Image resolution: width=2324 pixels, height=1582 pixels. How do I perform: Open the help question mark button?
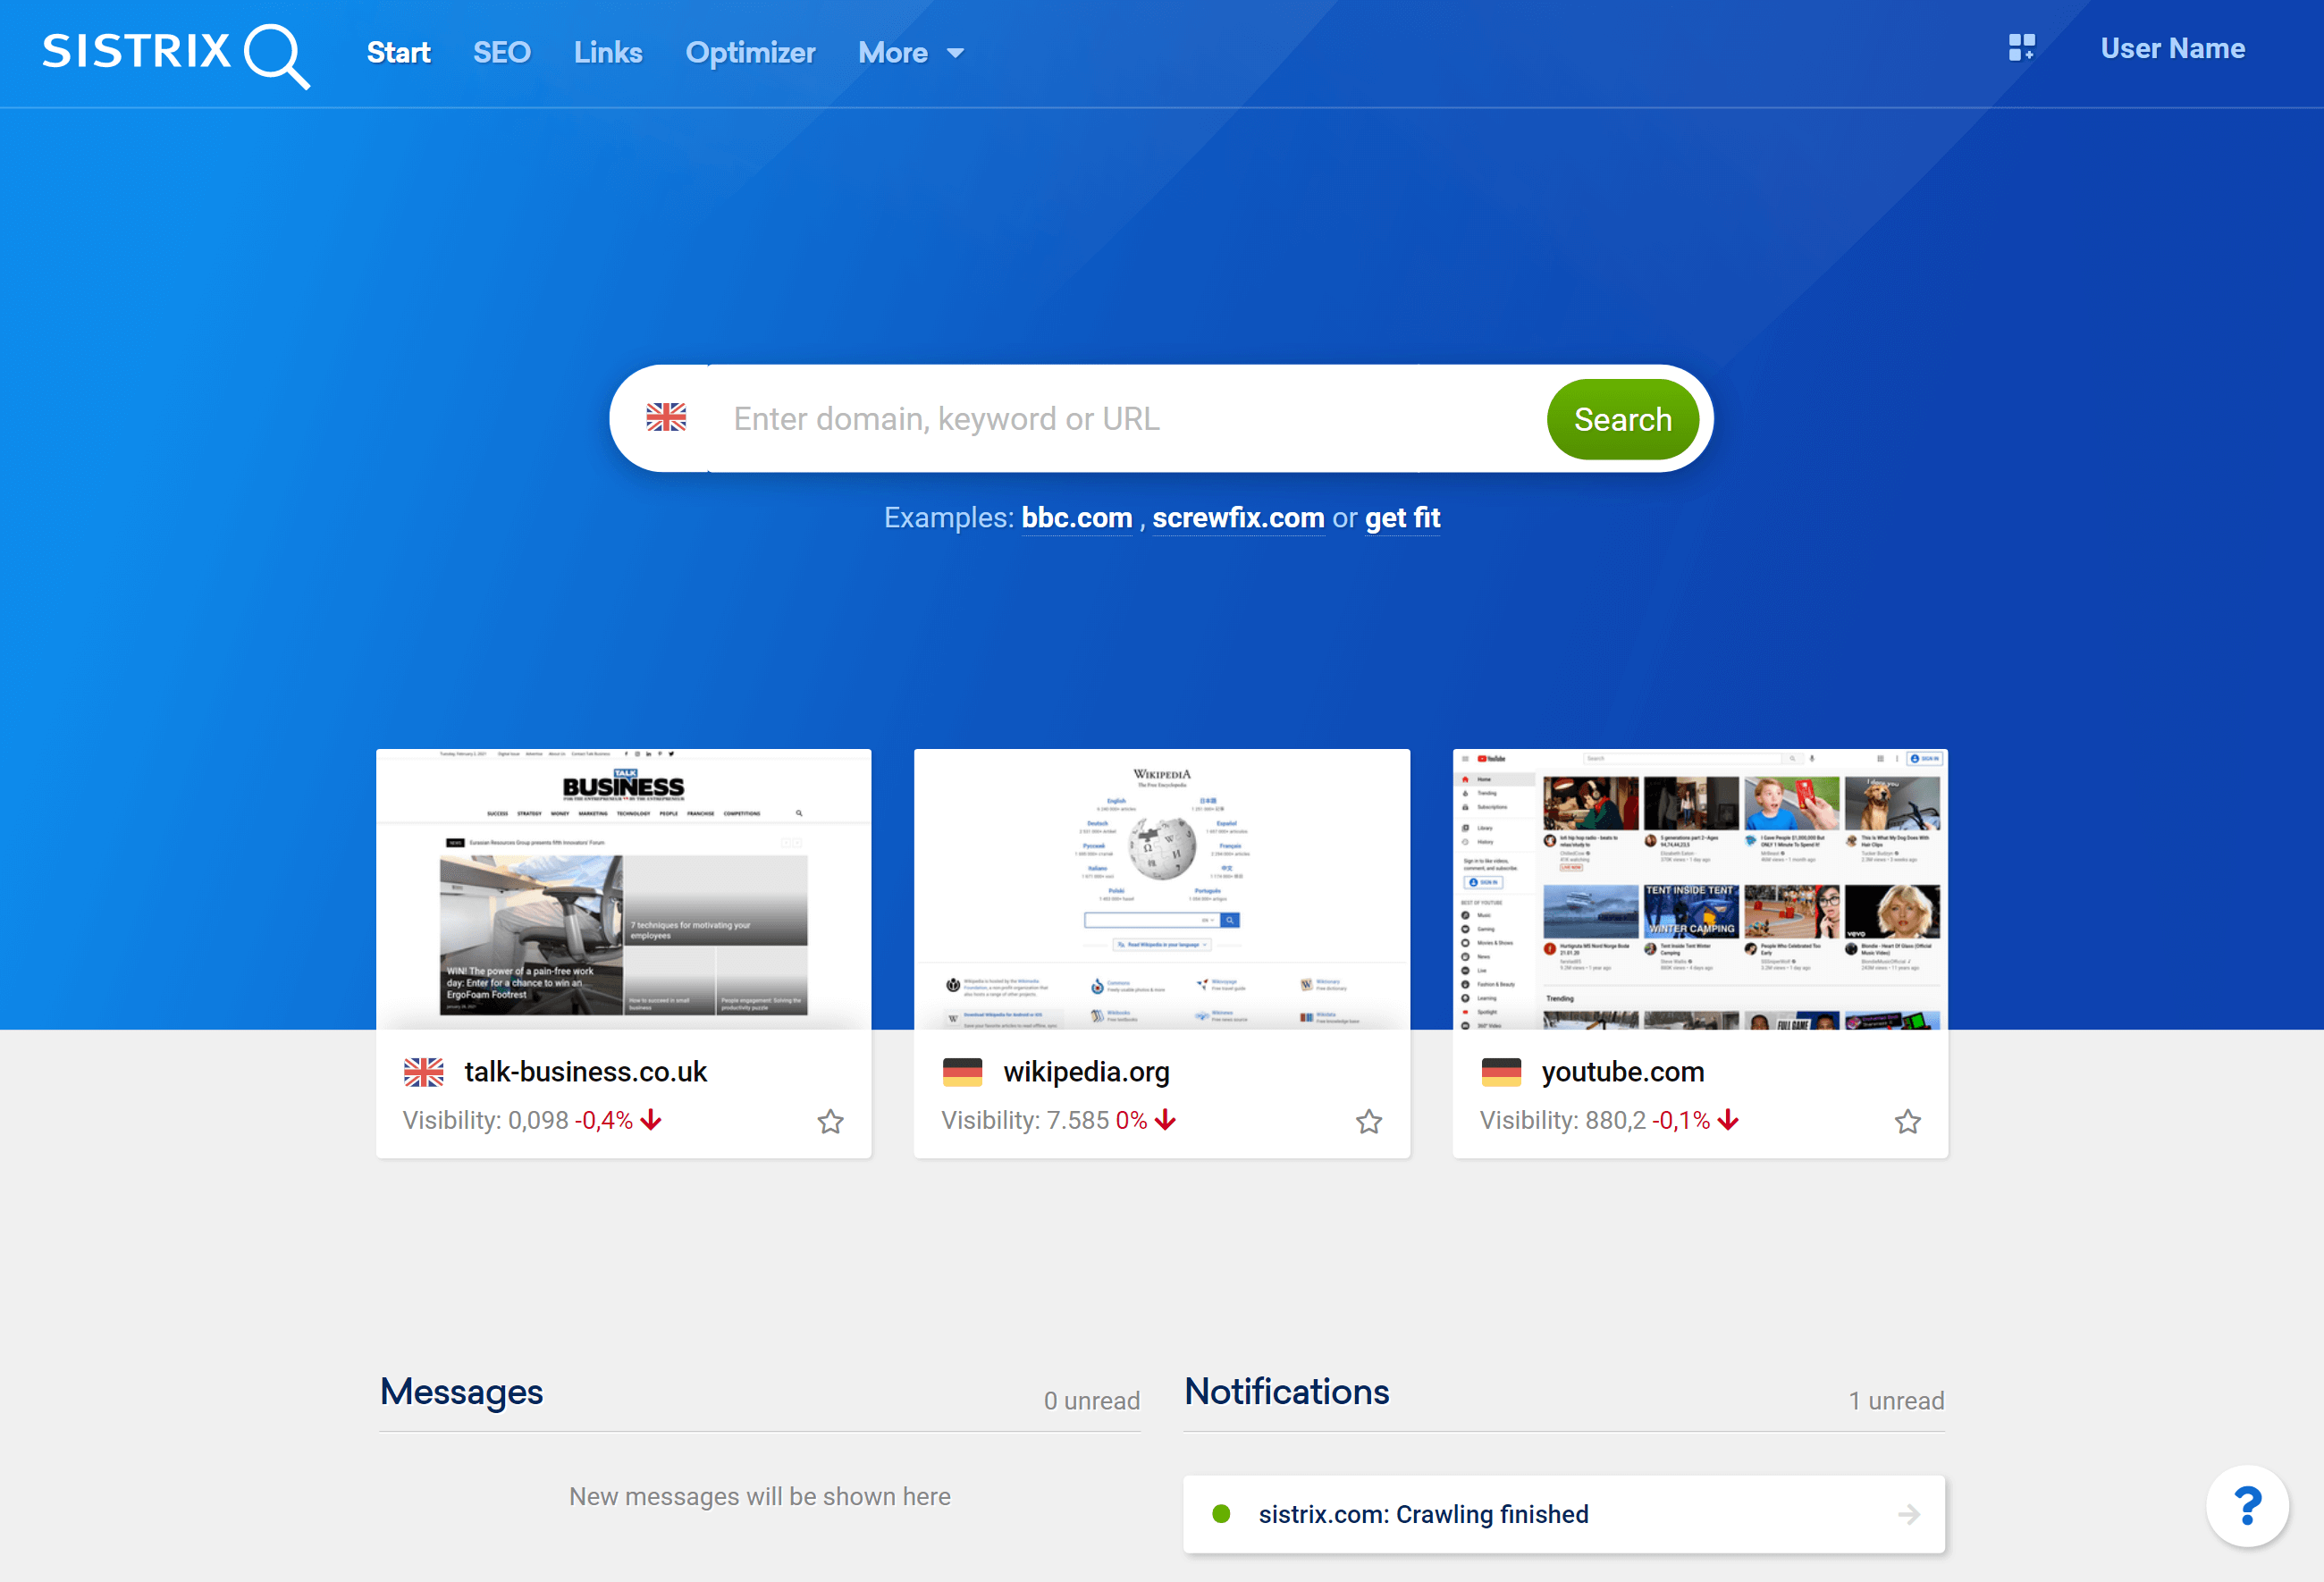tap(2247, 1506)
